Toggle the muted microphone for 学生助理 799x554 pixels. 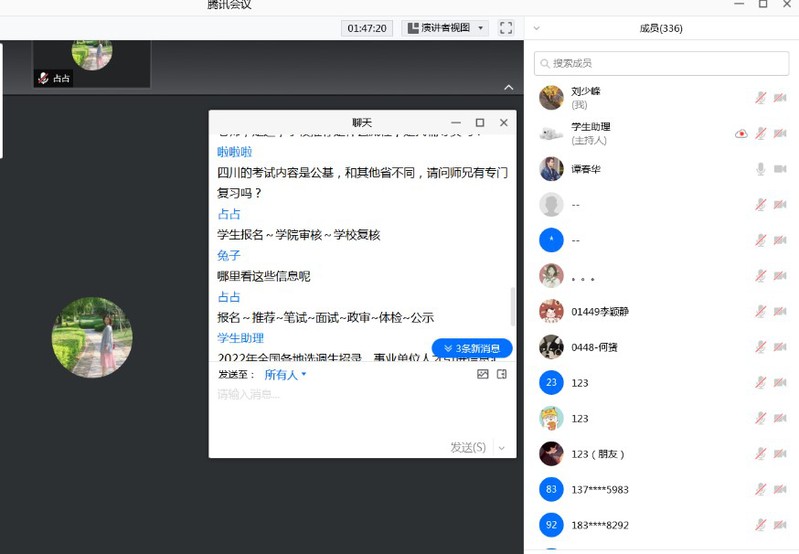click(x=760, y=133)
